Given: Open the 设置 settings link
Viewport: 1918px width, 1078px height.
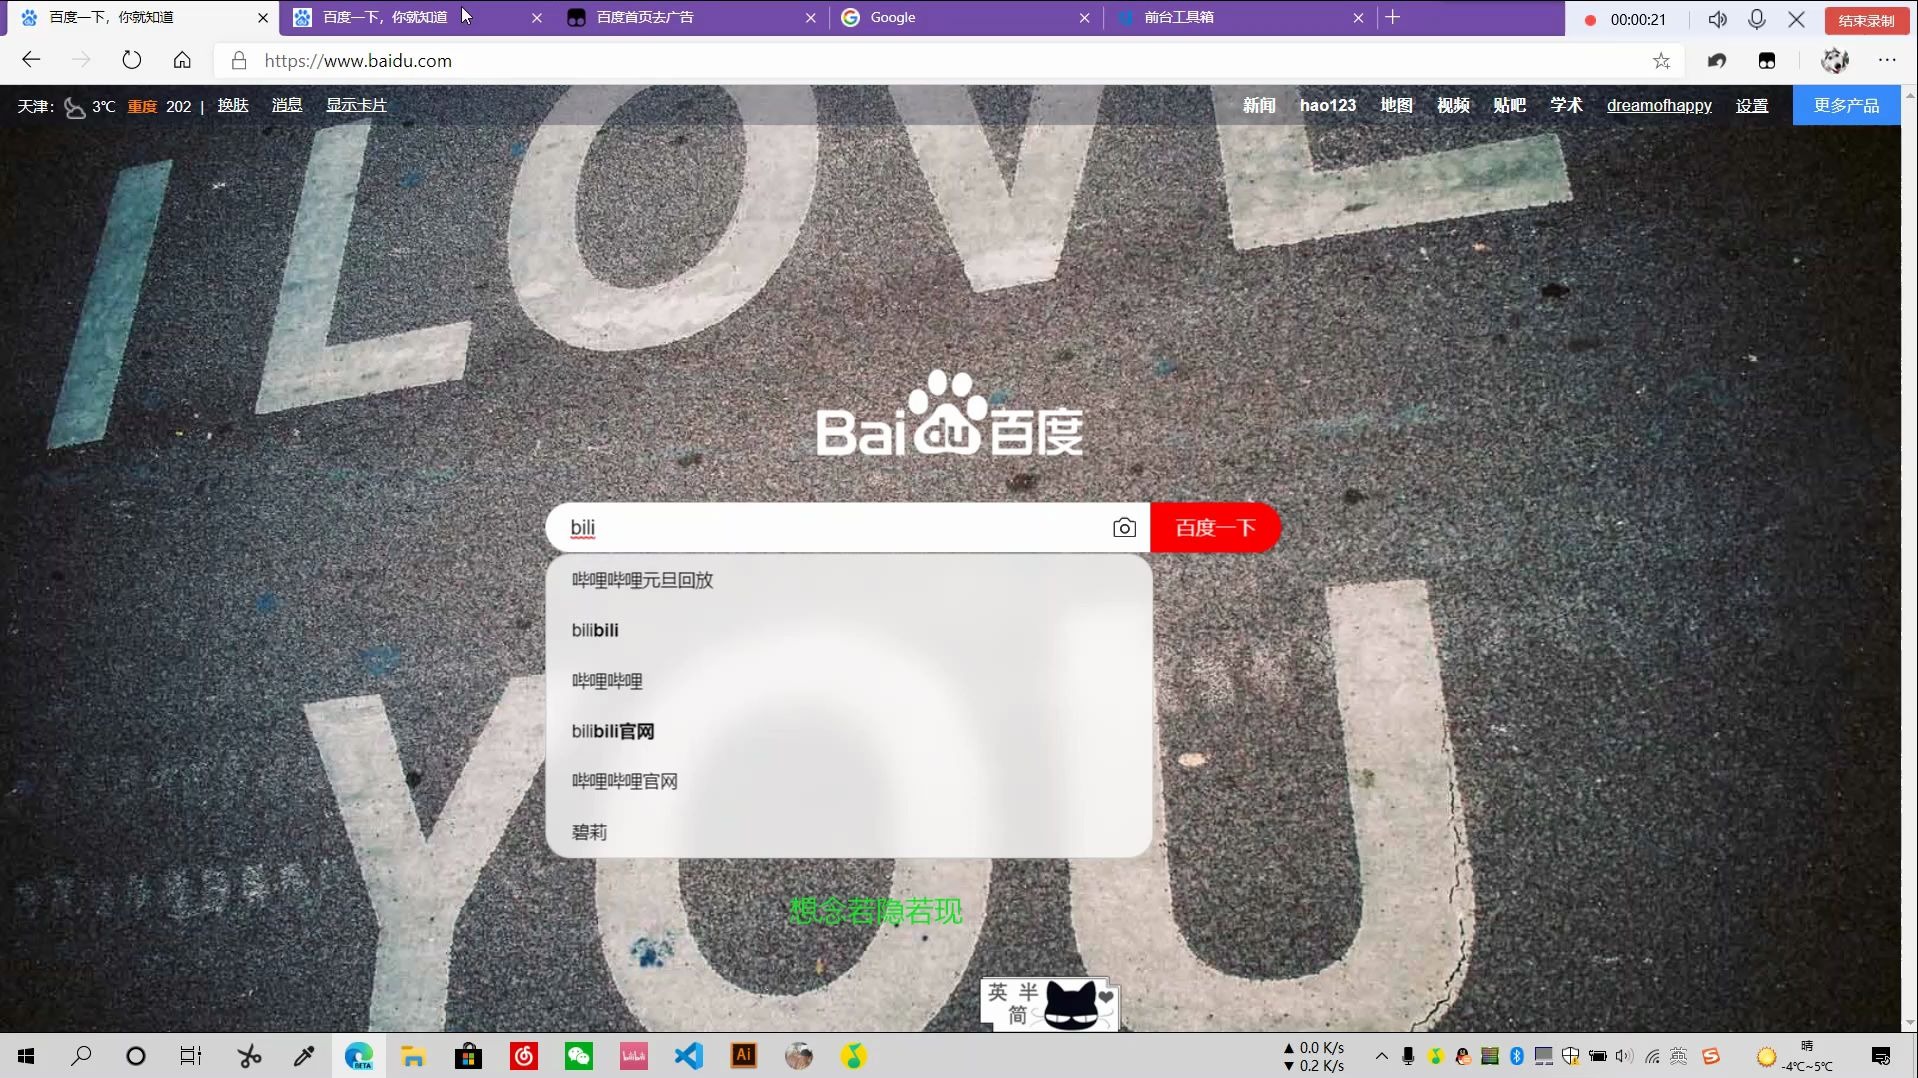Looking at the screenshot, I should pyautogui.click(x=1752, y=105).
